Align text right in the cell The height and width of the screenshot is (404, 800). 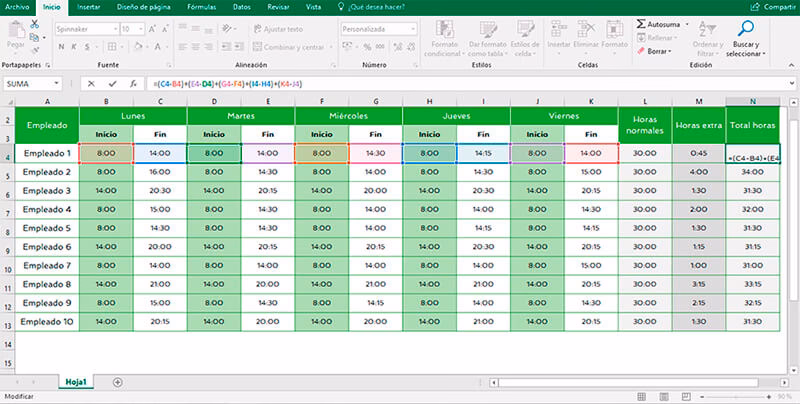(x=208, y=47)
